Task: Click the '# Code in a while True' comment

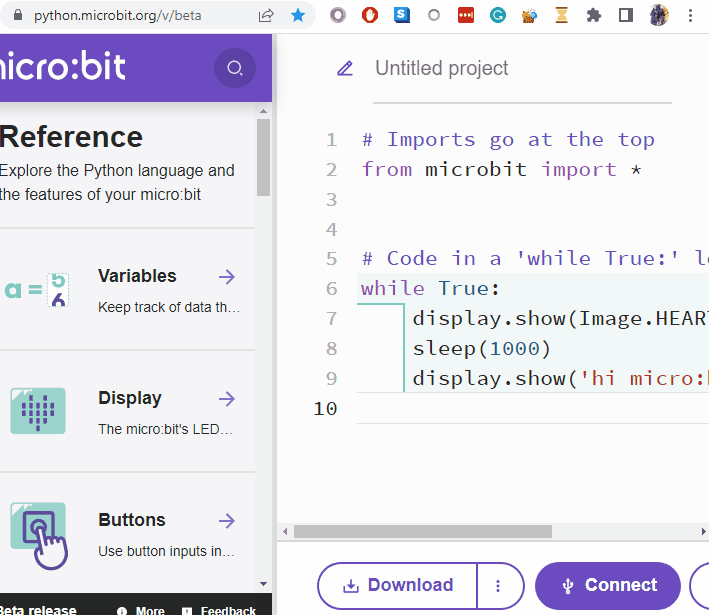Action: click(x=535, y=259)
